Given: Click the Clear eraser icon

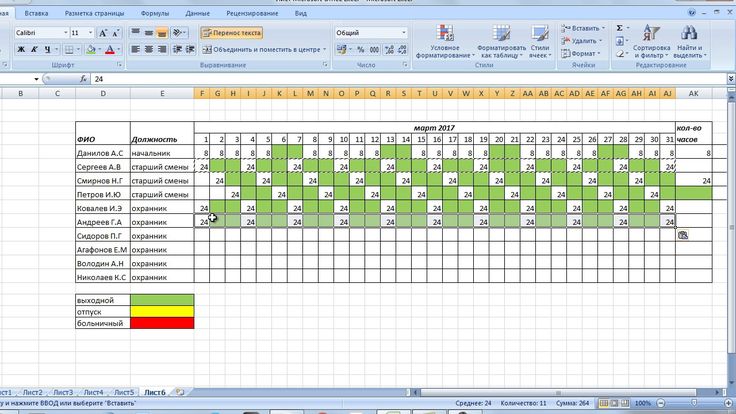Looking at the screenshot, I should click(620, 54).
